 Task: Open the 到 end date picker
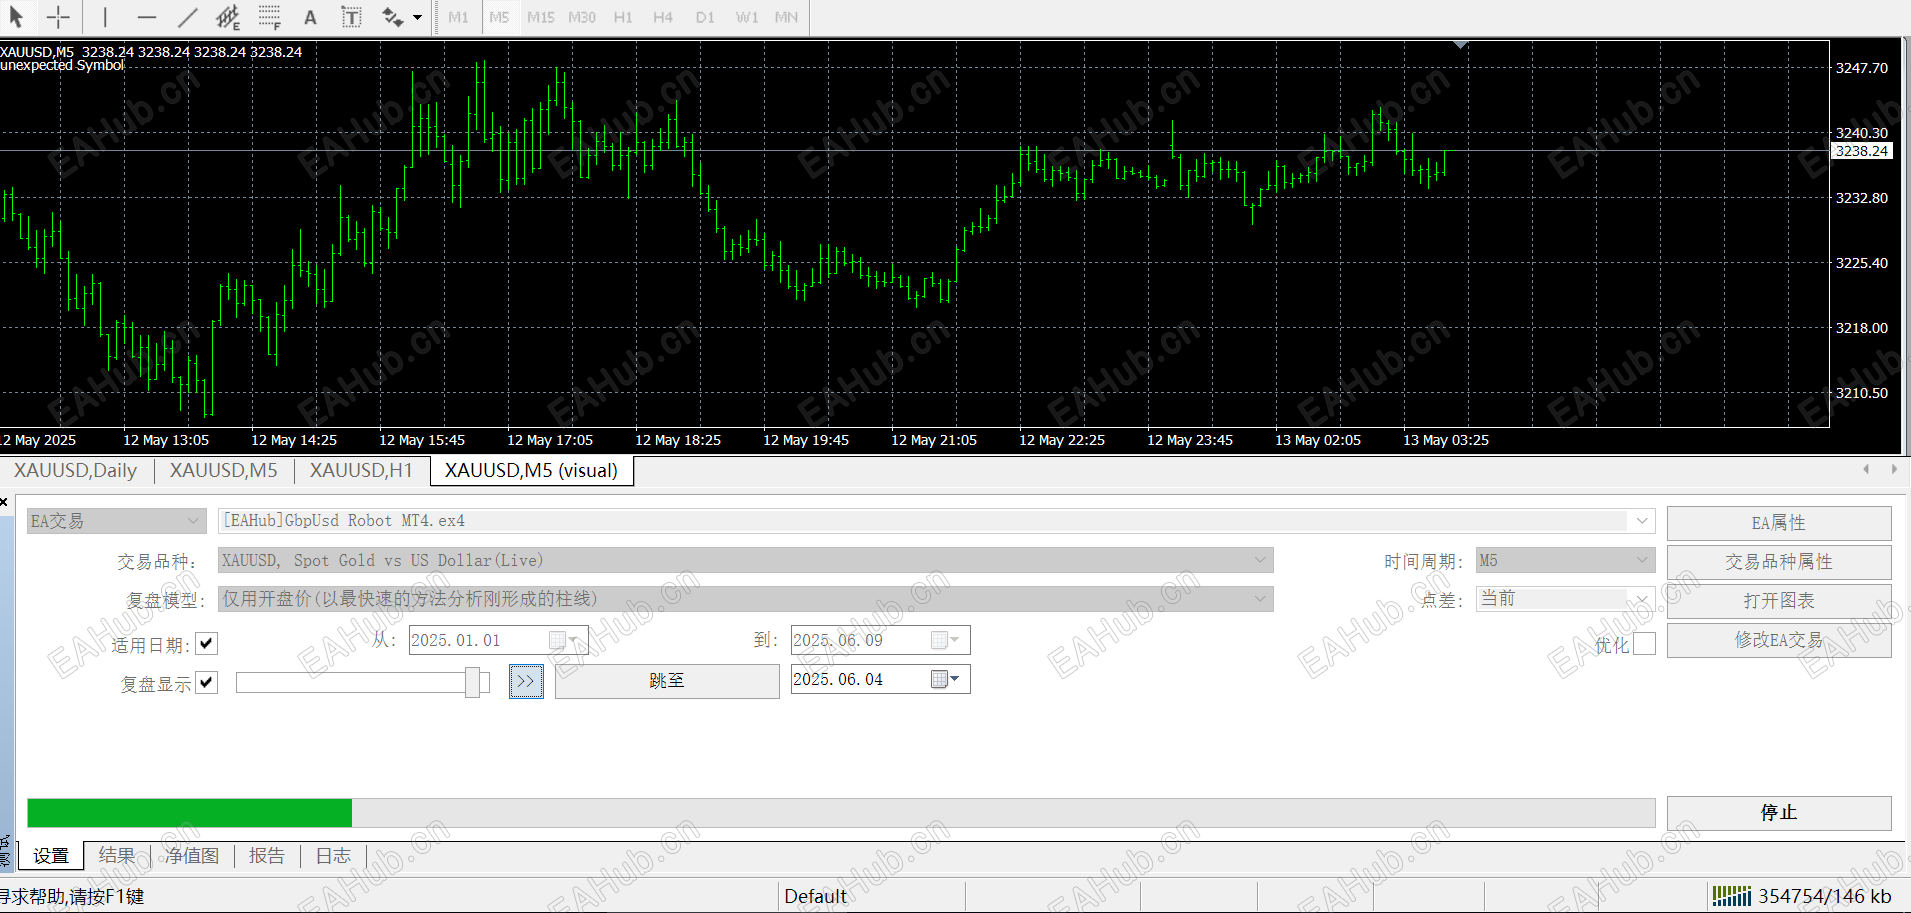(946, 640)
